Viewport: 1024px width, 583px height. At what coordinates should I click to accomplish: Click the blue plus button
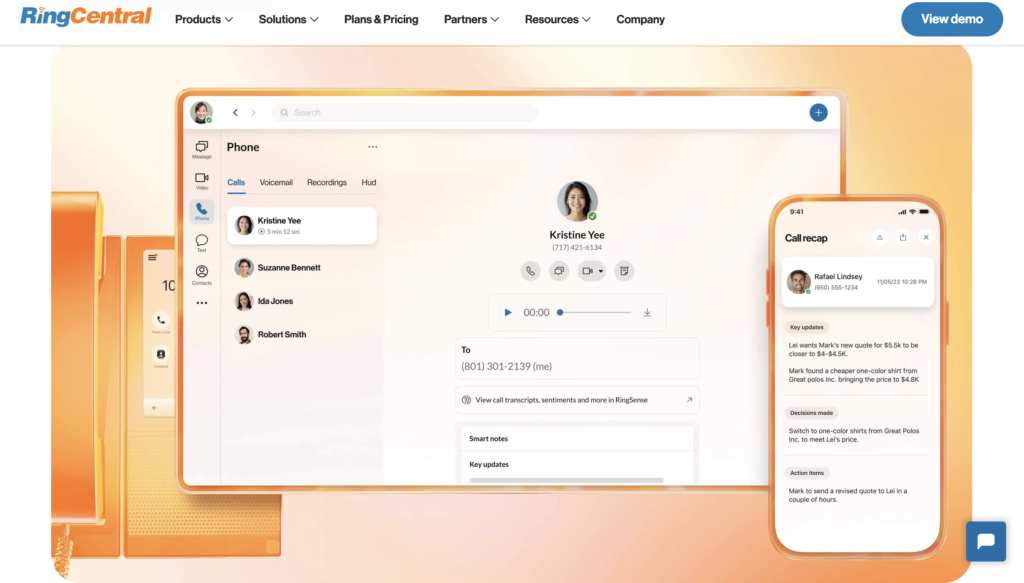coord(818,112)
